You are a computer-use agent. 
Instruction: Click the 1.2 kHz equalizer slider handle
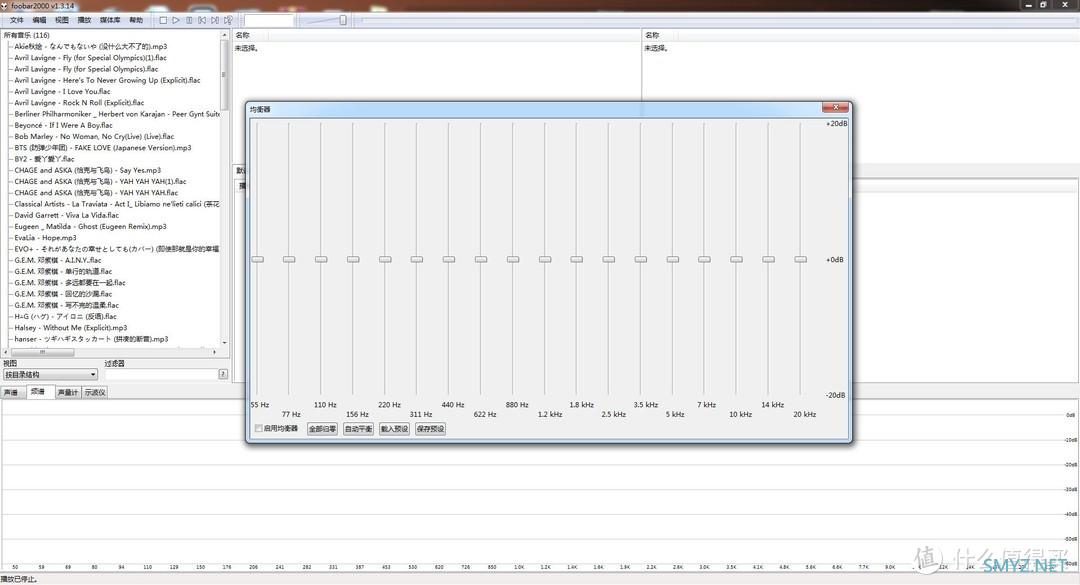(x=545, y=259)
